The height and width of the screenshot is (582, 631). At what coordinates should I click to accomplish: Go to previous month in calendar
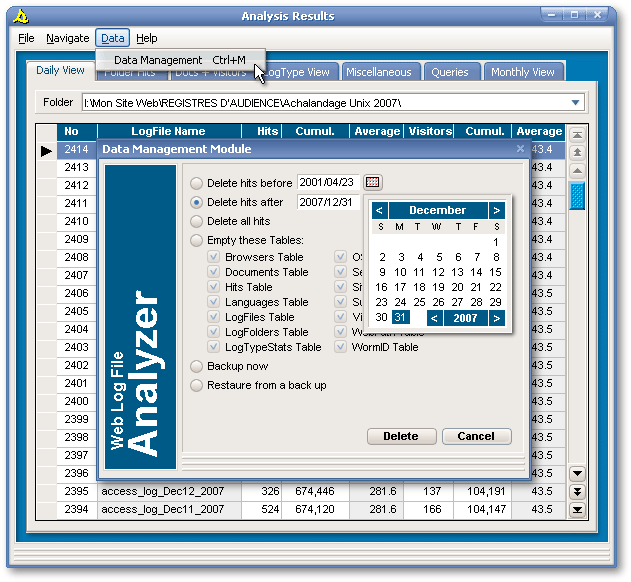coord(379,210)
